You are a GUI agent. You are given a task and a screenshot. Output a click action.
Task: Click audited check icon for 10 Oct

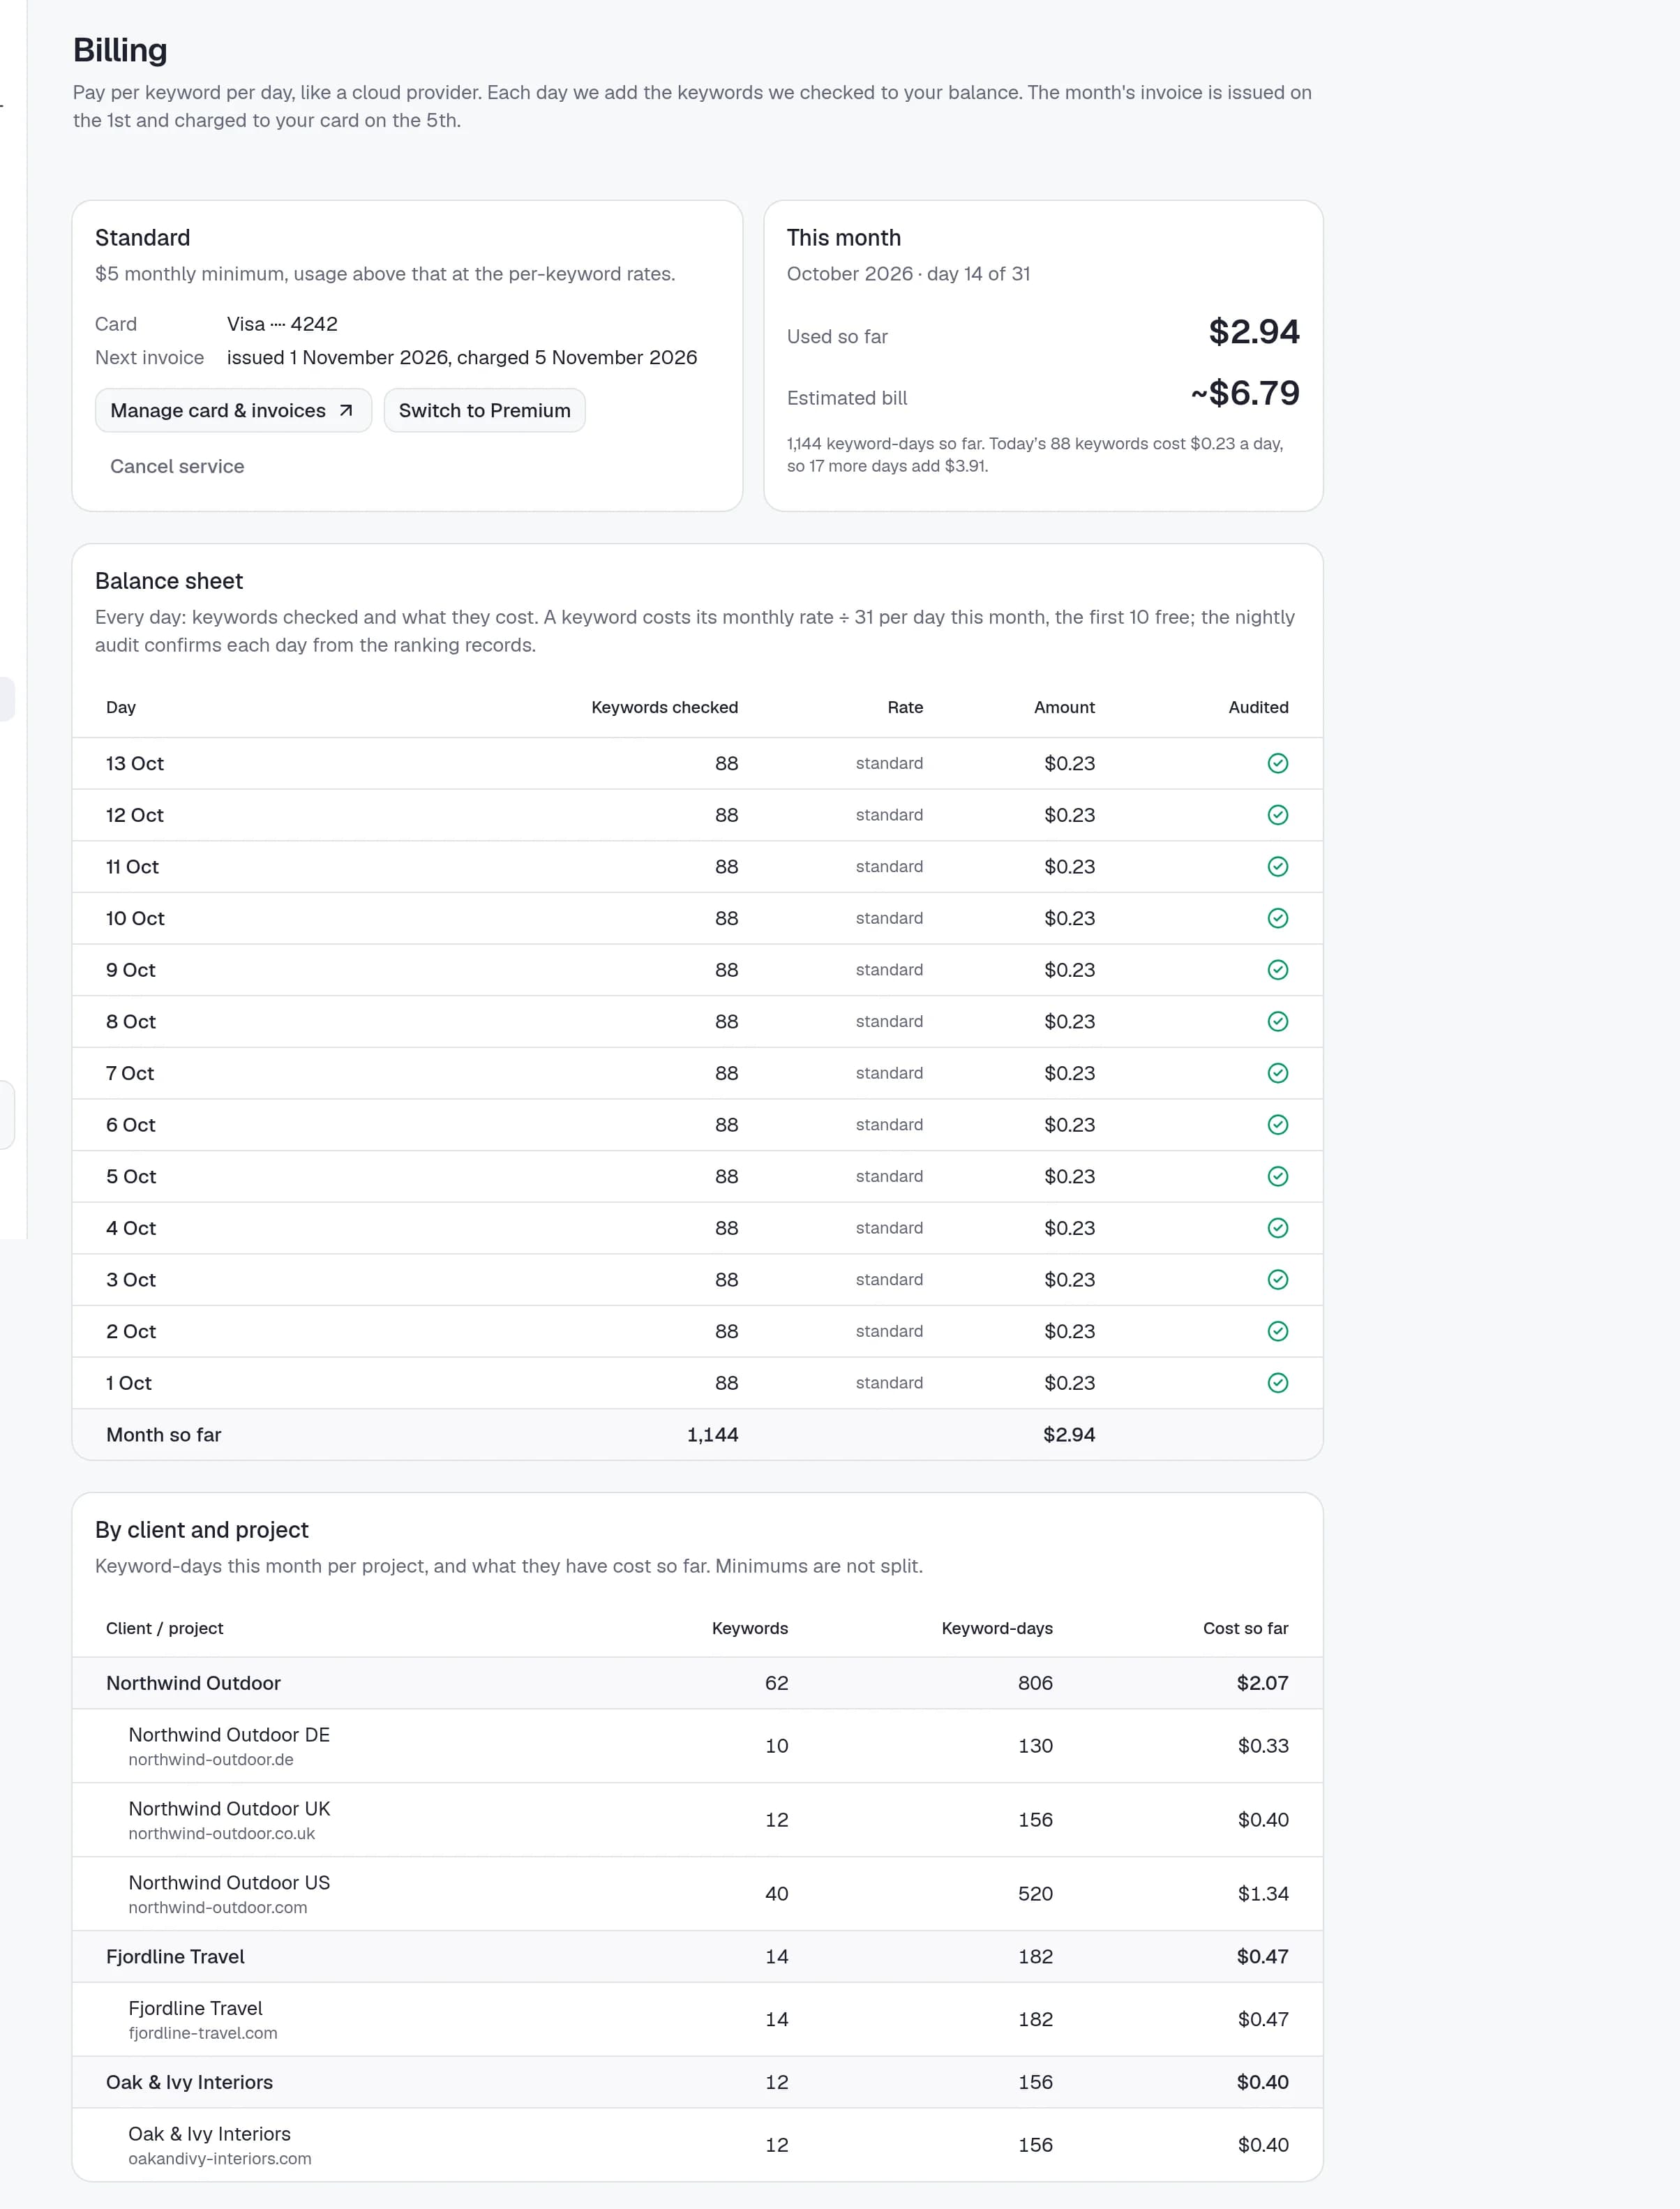pos(1277,918)
